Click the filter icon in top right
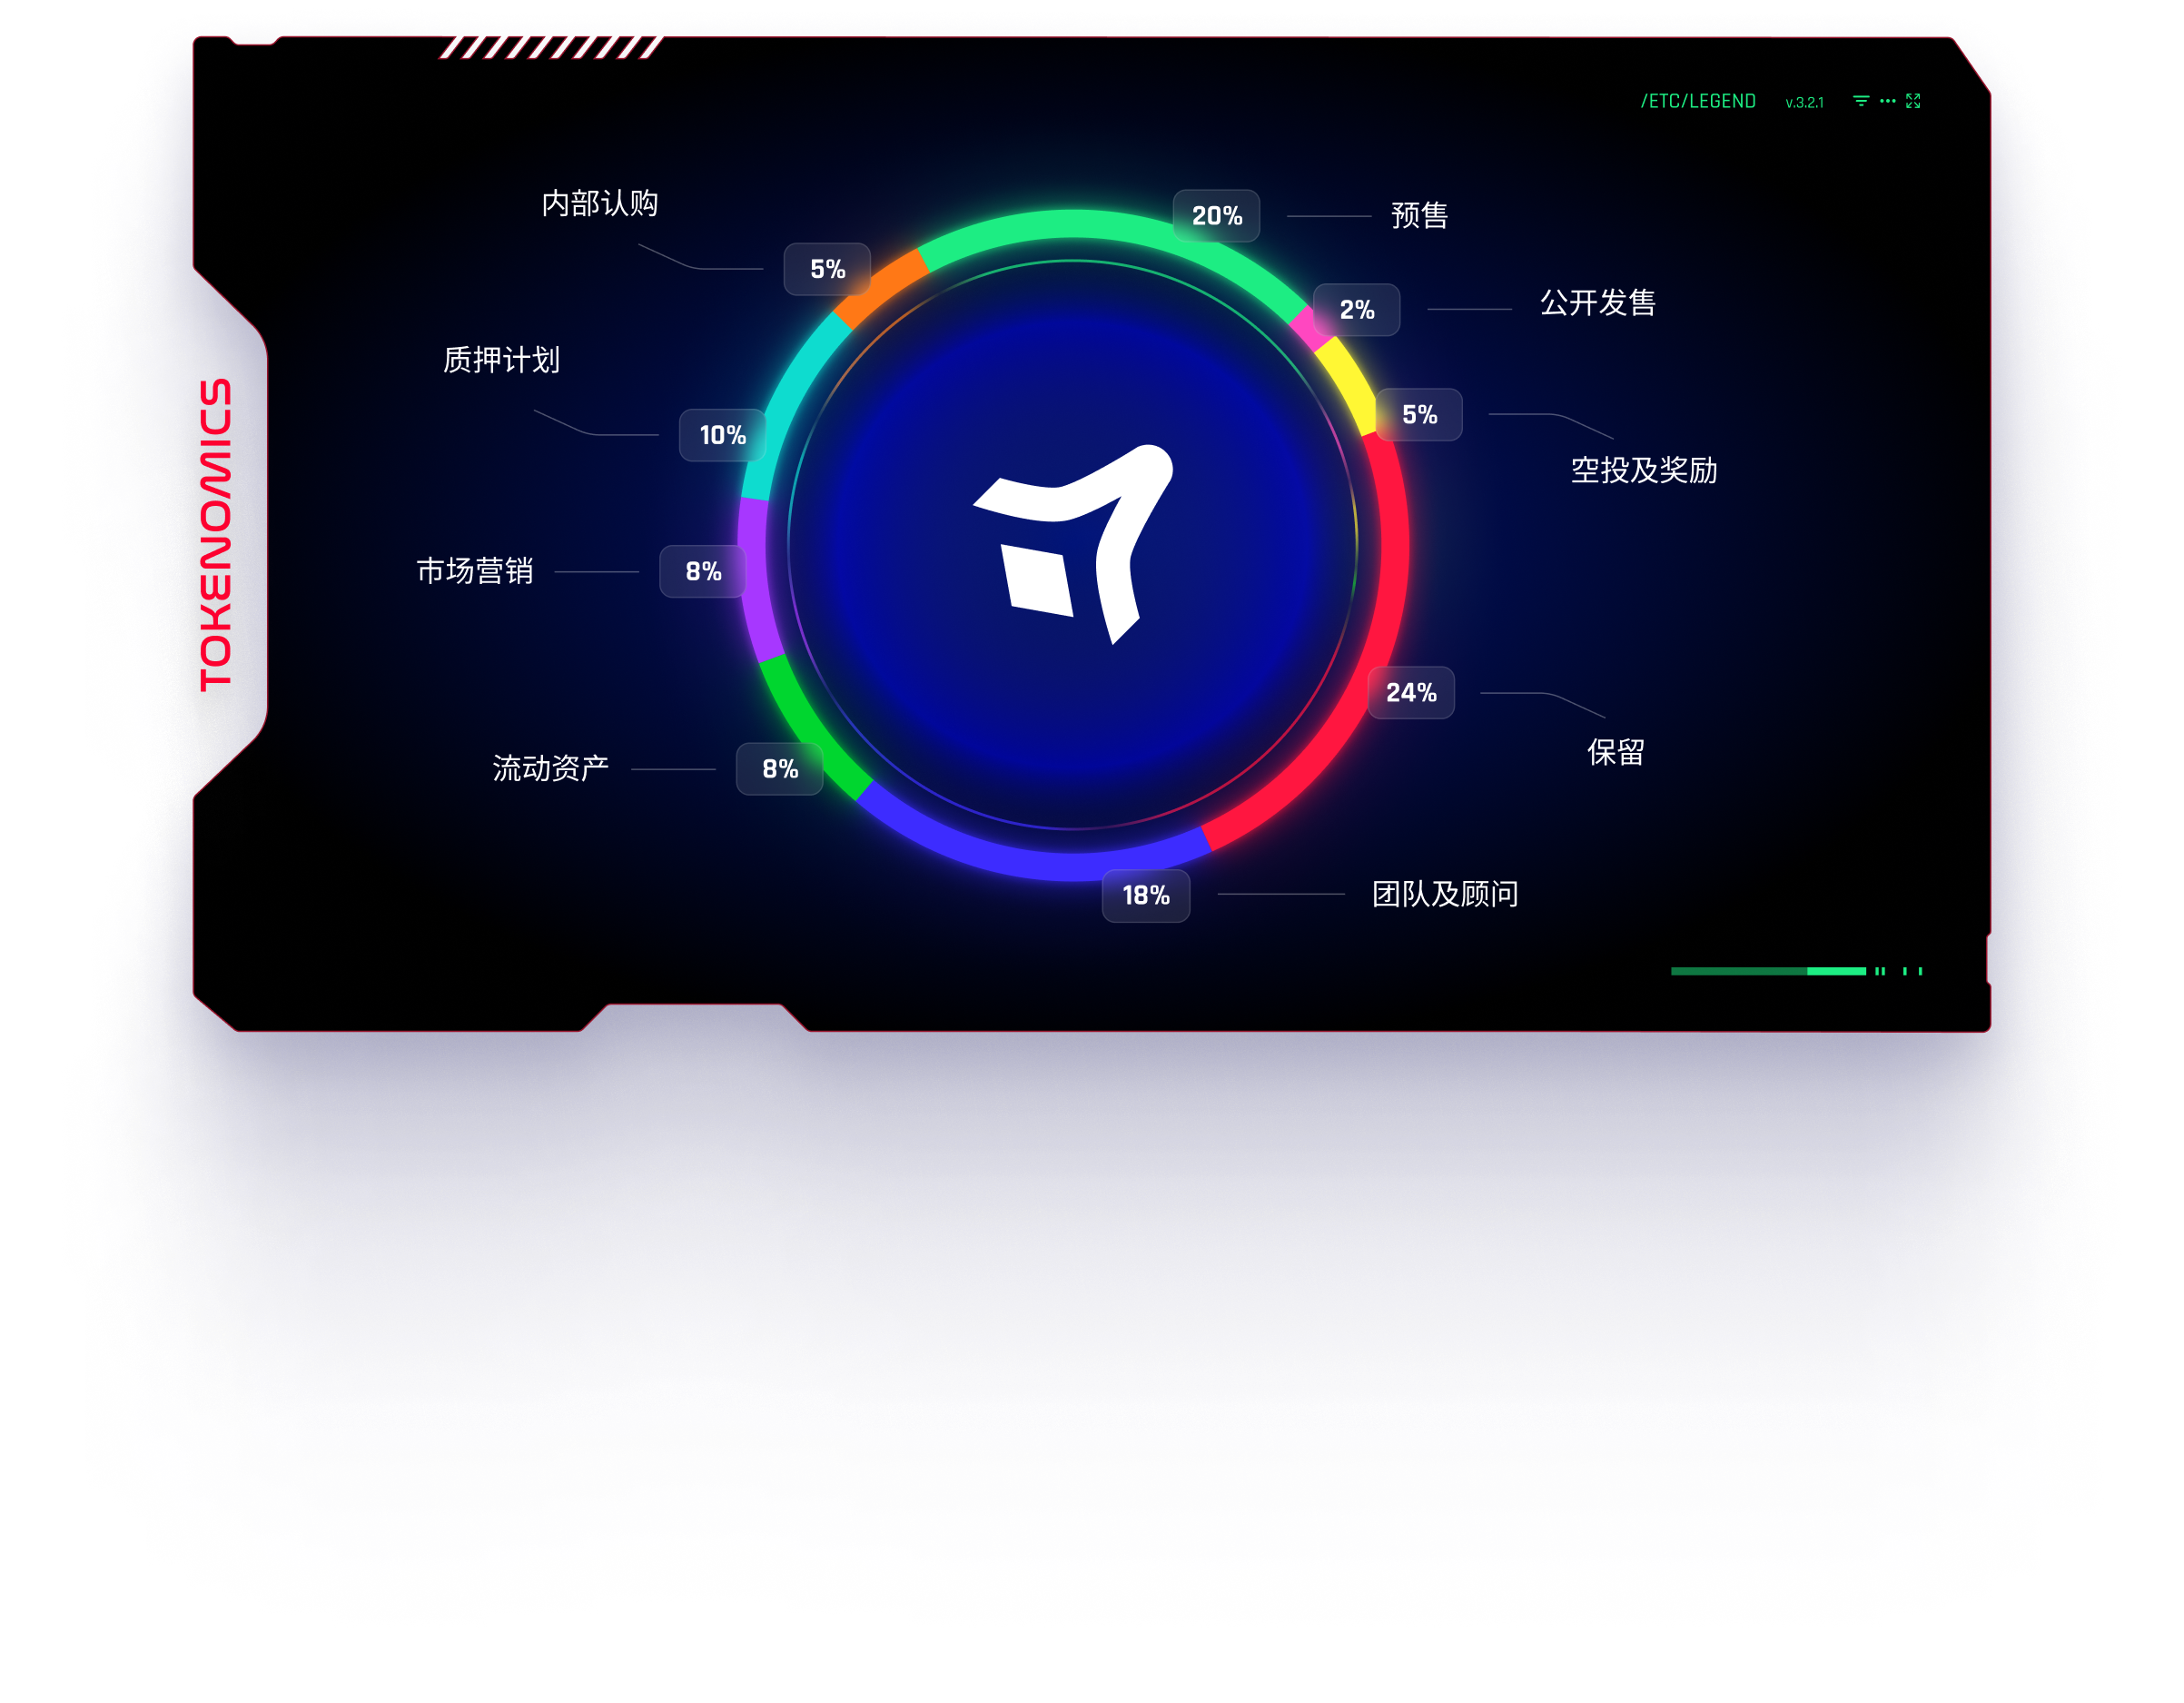Screen dimensions: 2184x1703 [1860, 101]
